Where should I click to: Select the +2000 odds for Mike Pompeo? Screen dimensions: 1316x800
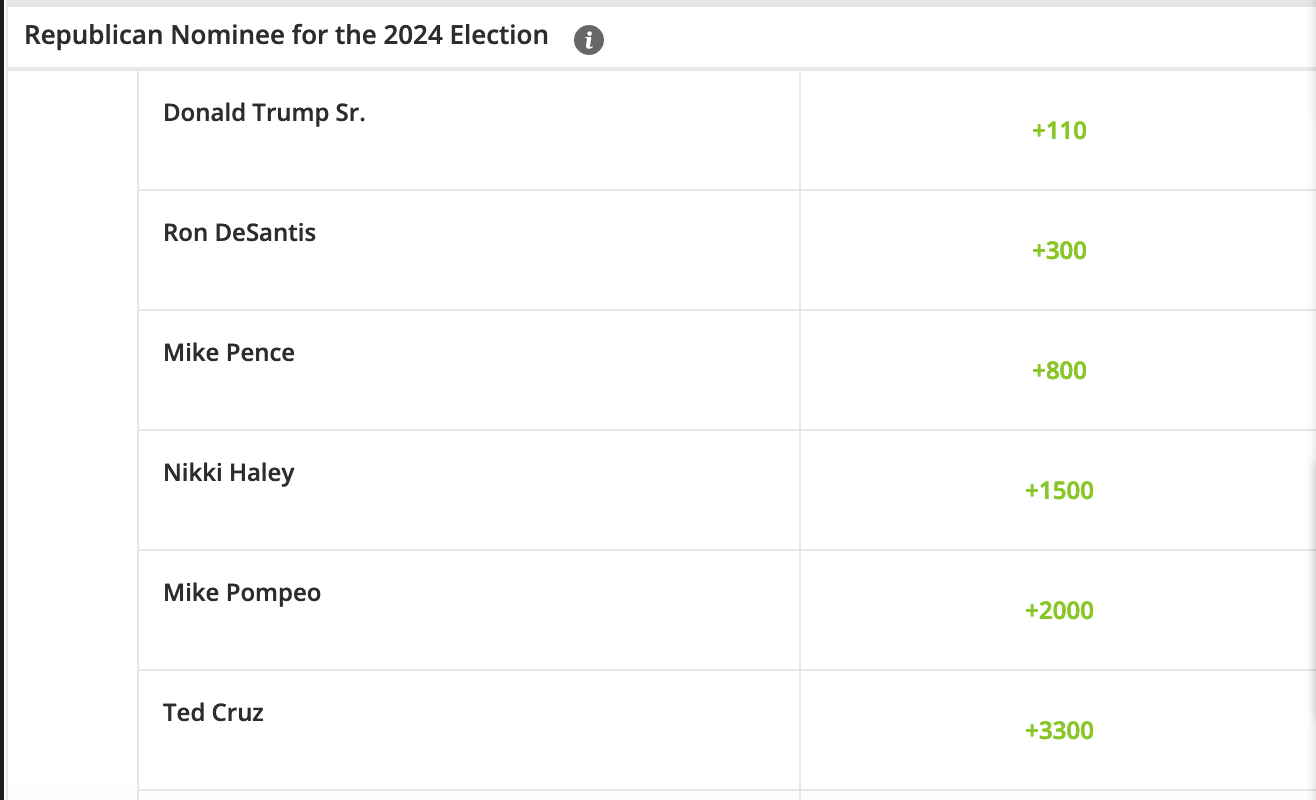coord(1058,610)
